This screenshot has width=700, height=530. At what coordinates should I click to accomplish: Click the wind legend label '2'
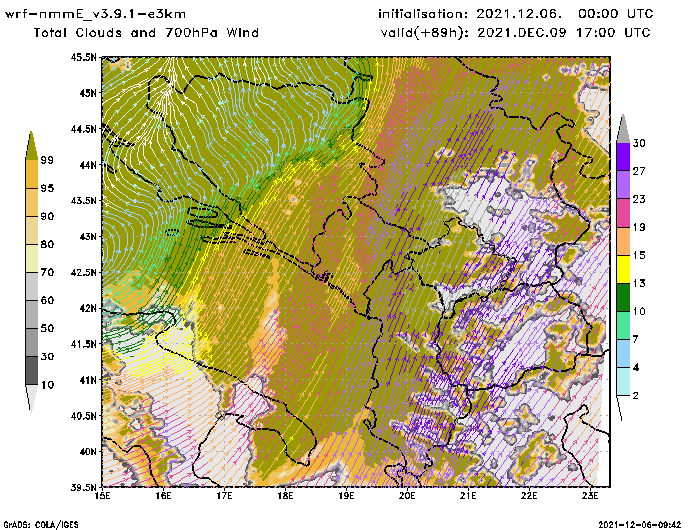point(635,396)
